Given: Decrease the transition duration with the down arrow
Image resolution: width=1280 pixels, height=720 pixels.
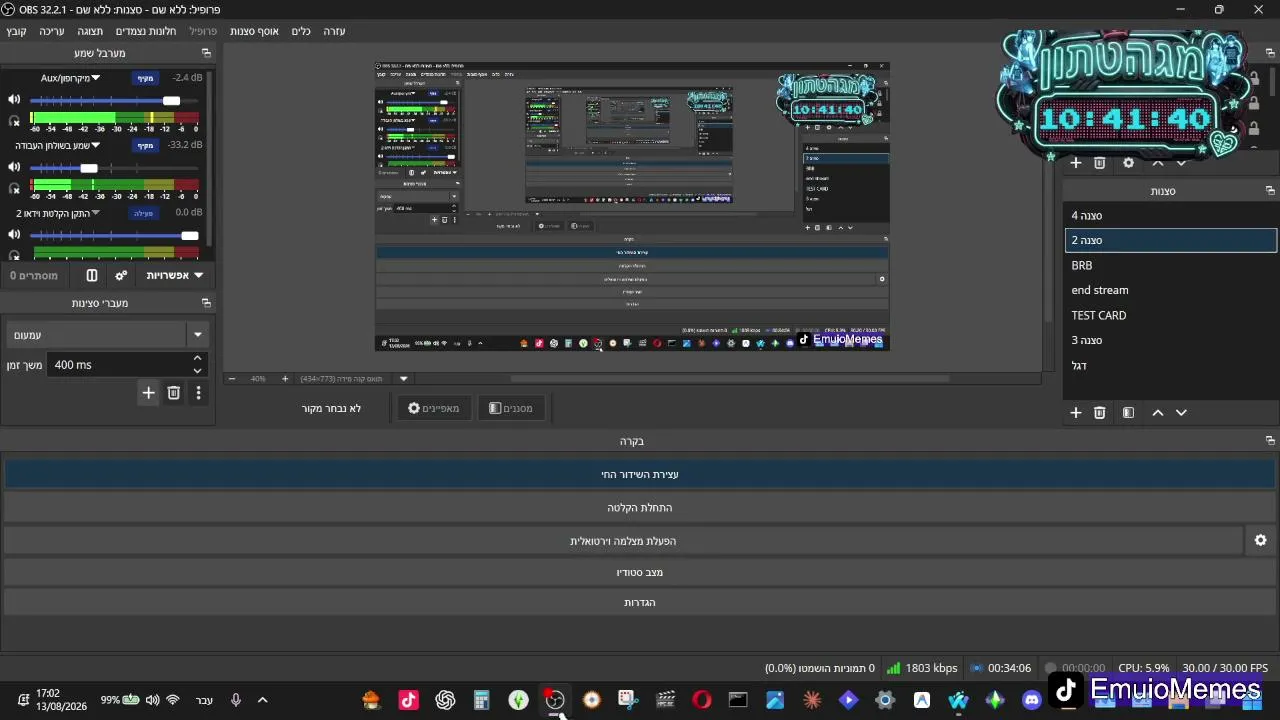Looking at the screenshot, I should (x=197, y=371).
